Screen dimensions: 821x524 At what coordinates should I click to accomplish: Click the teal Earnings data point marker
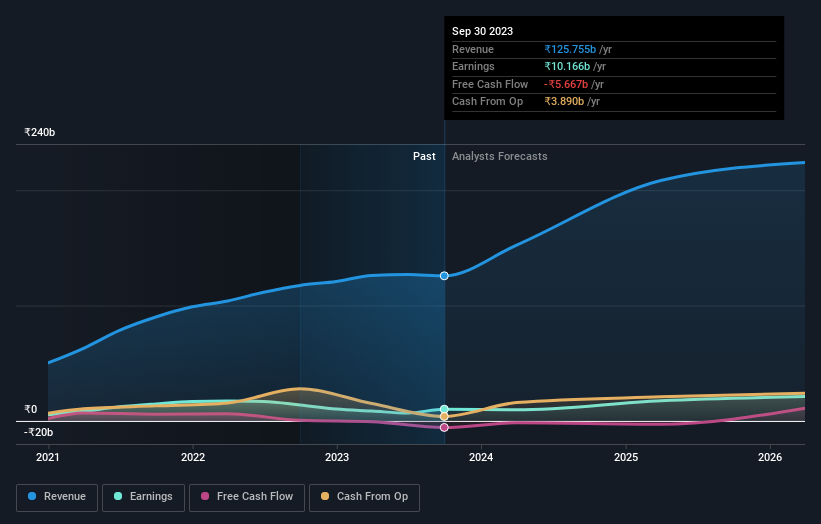(x=444, y=409)
